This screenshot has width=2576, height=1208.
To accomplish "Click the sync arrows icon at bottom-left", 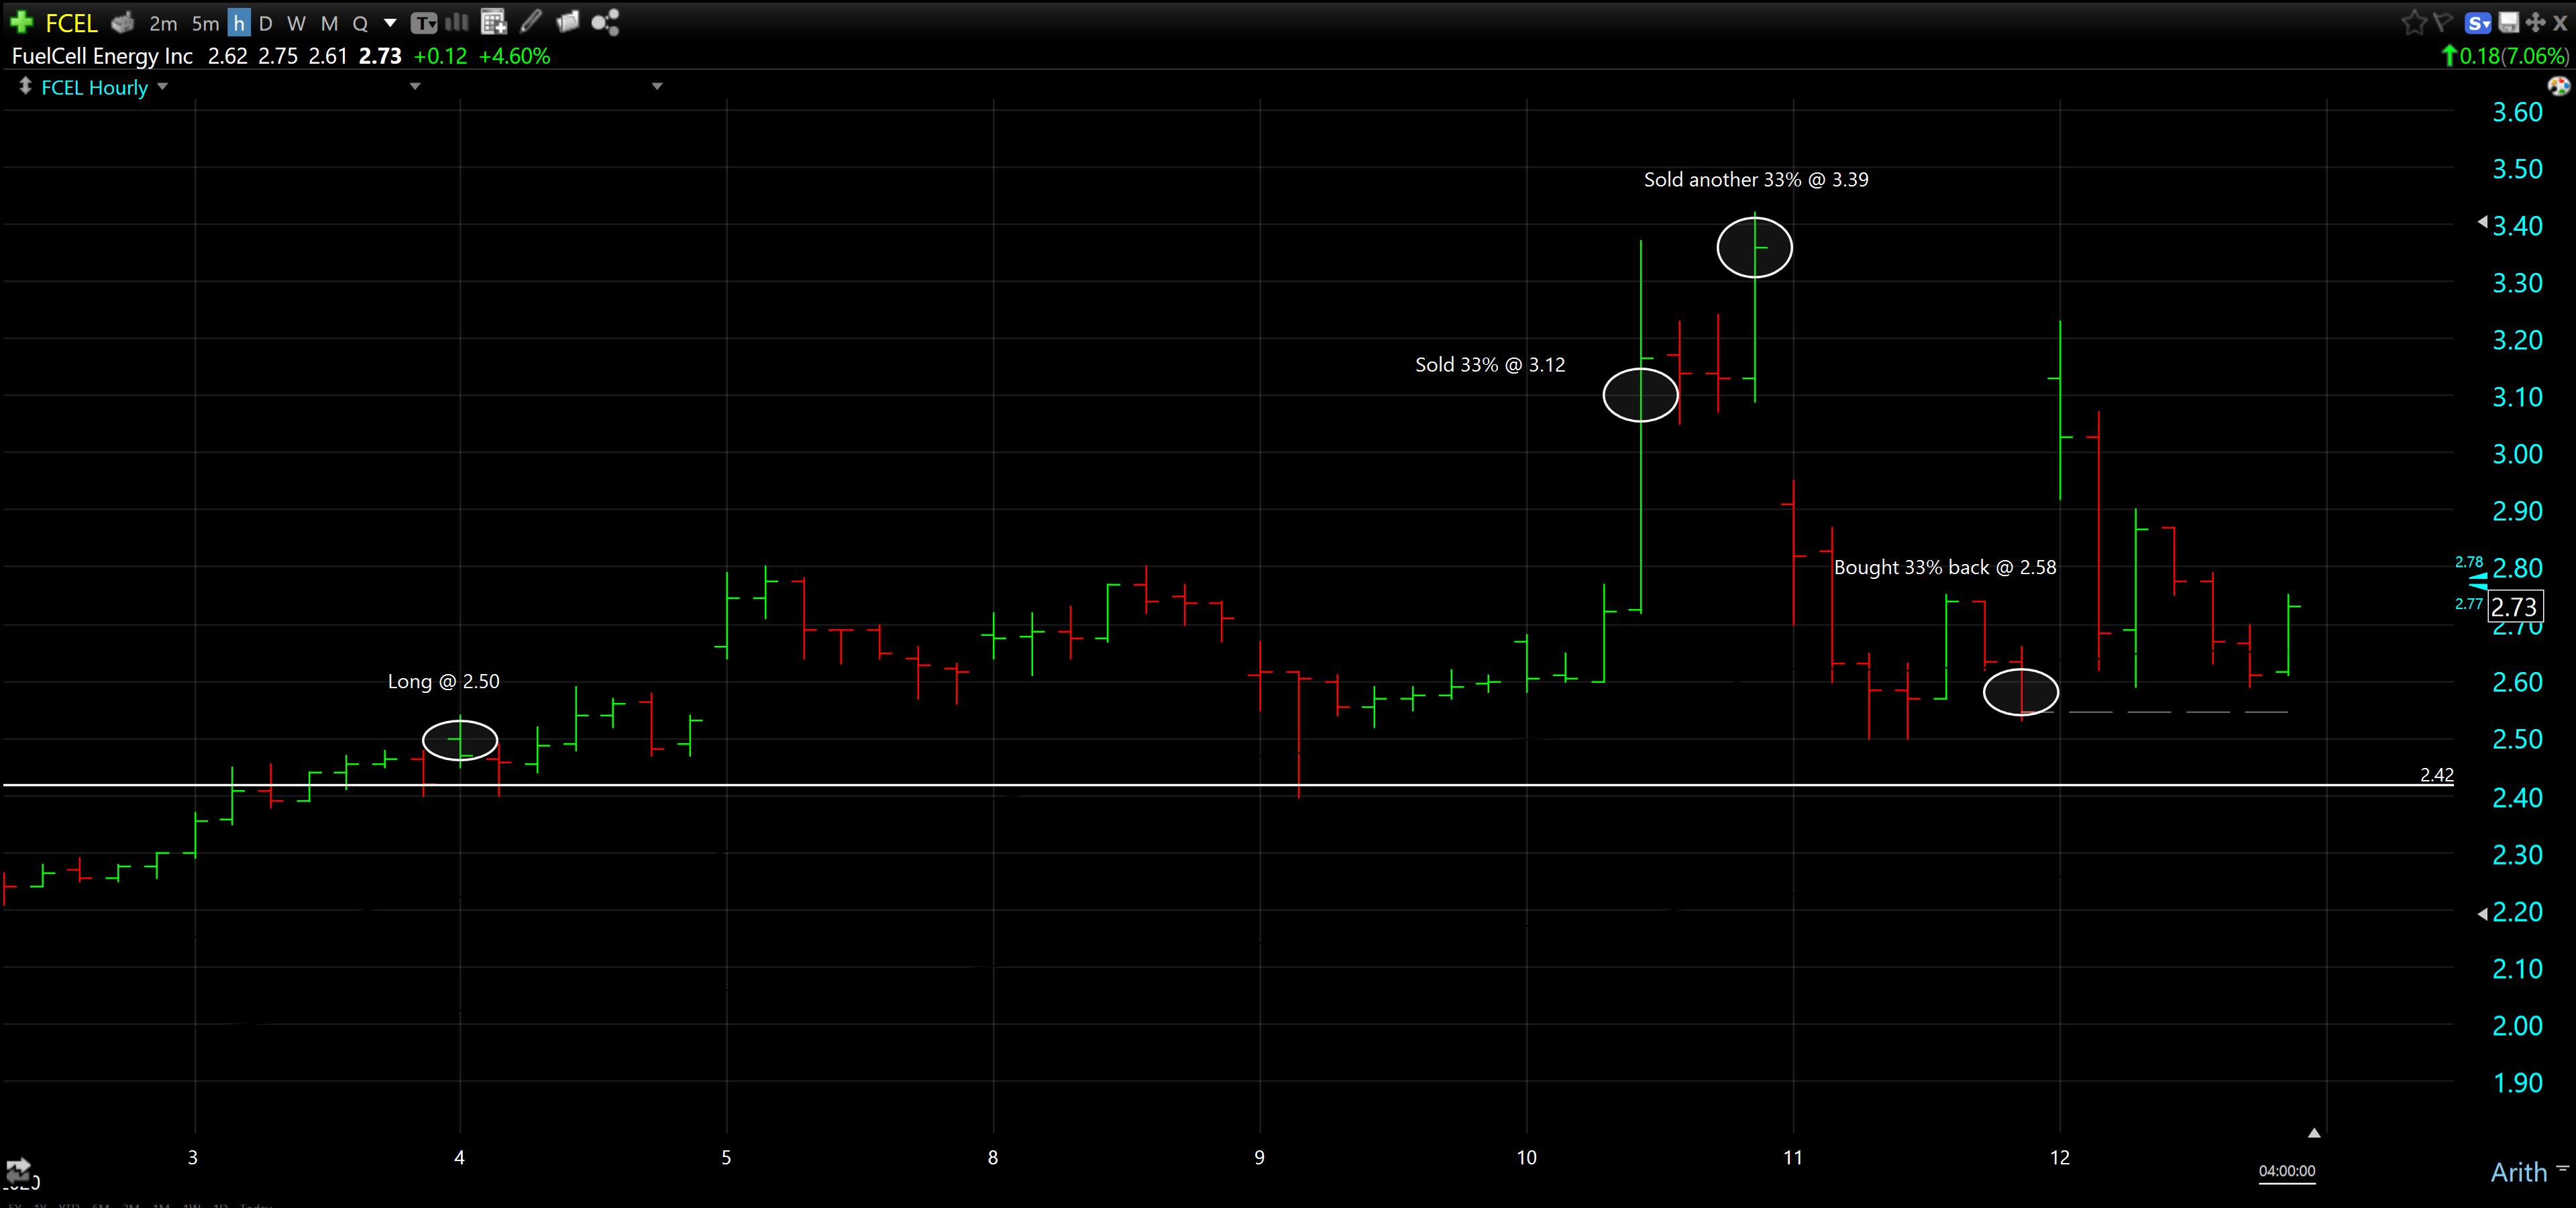I will (x=18, y=1170).
